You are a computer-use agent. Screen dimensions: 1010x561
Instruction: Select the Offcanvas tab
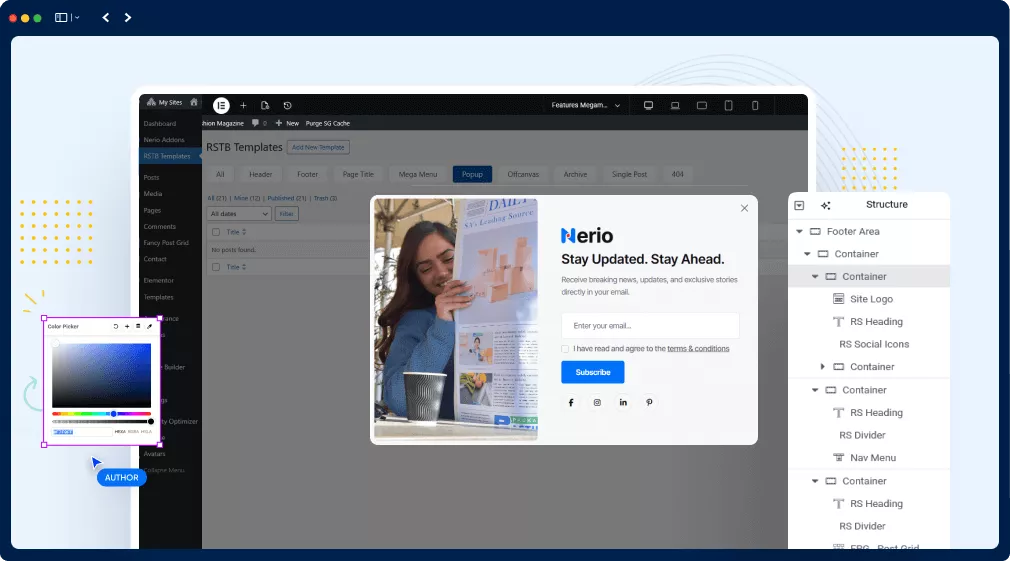[523, 175]
